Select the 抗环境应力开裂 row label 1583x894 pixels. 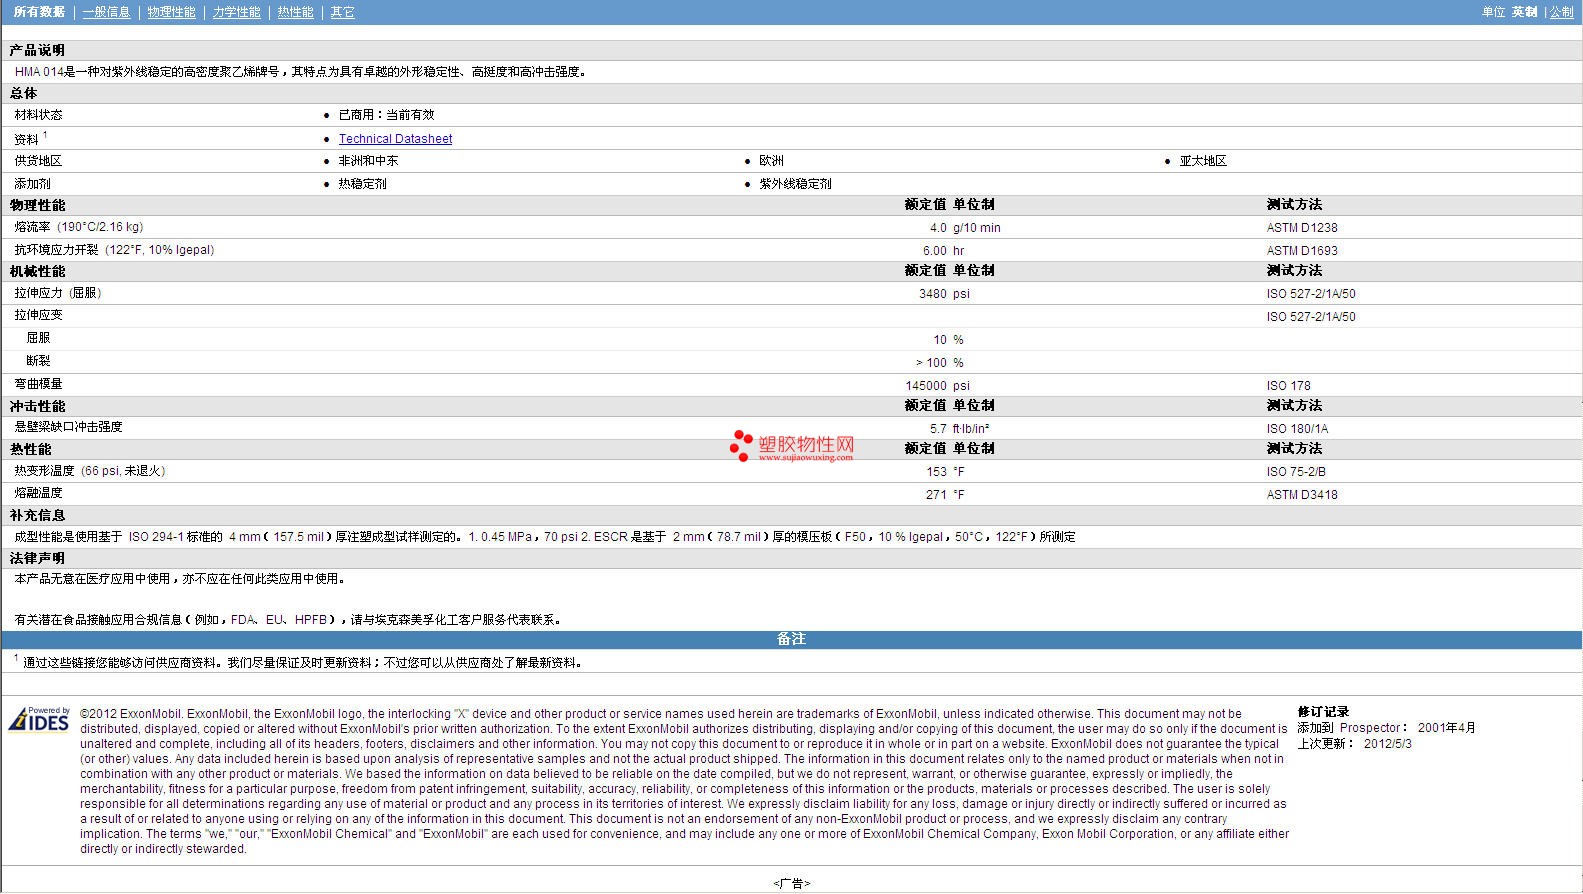tap(114, 250)
